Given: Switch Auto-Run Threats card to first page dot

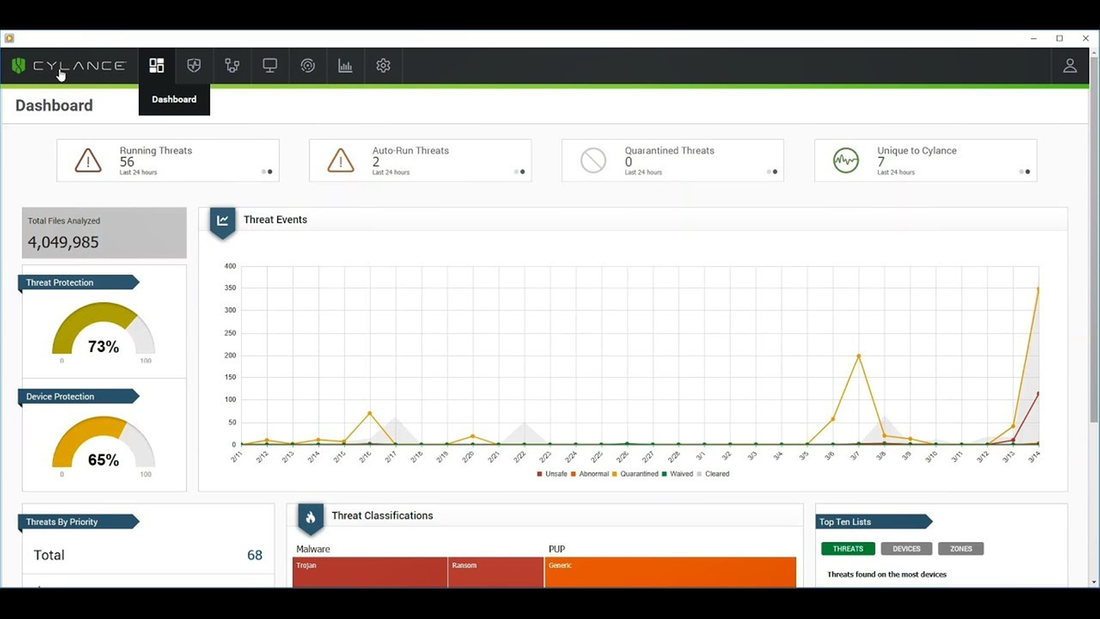Looking at the screenshot, I should tap(516, 172).
